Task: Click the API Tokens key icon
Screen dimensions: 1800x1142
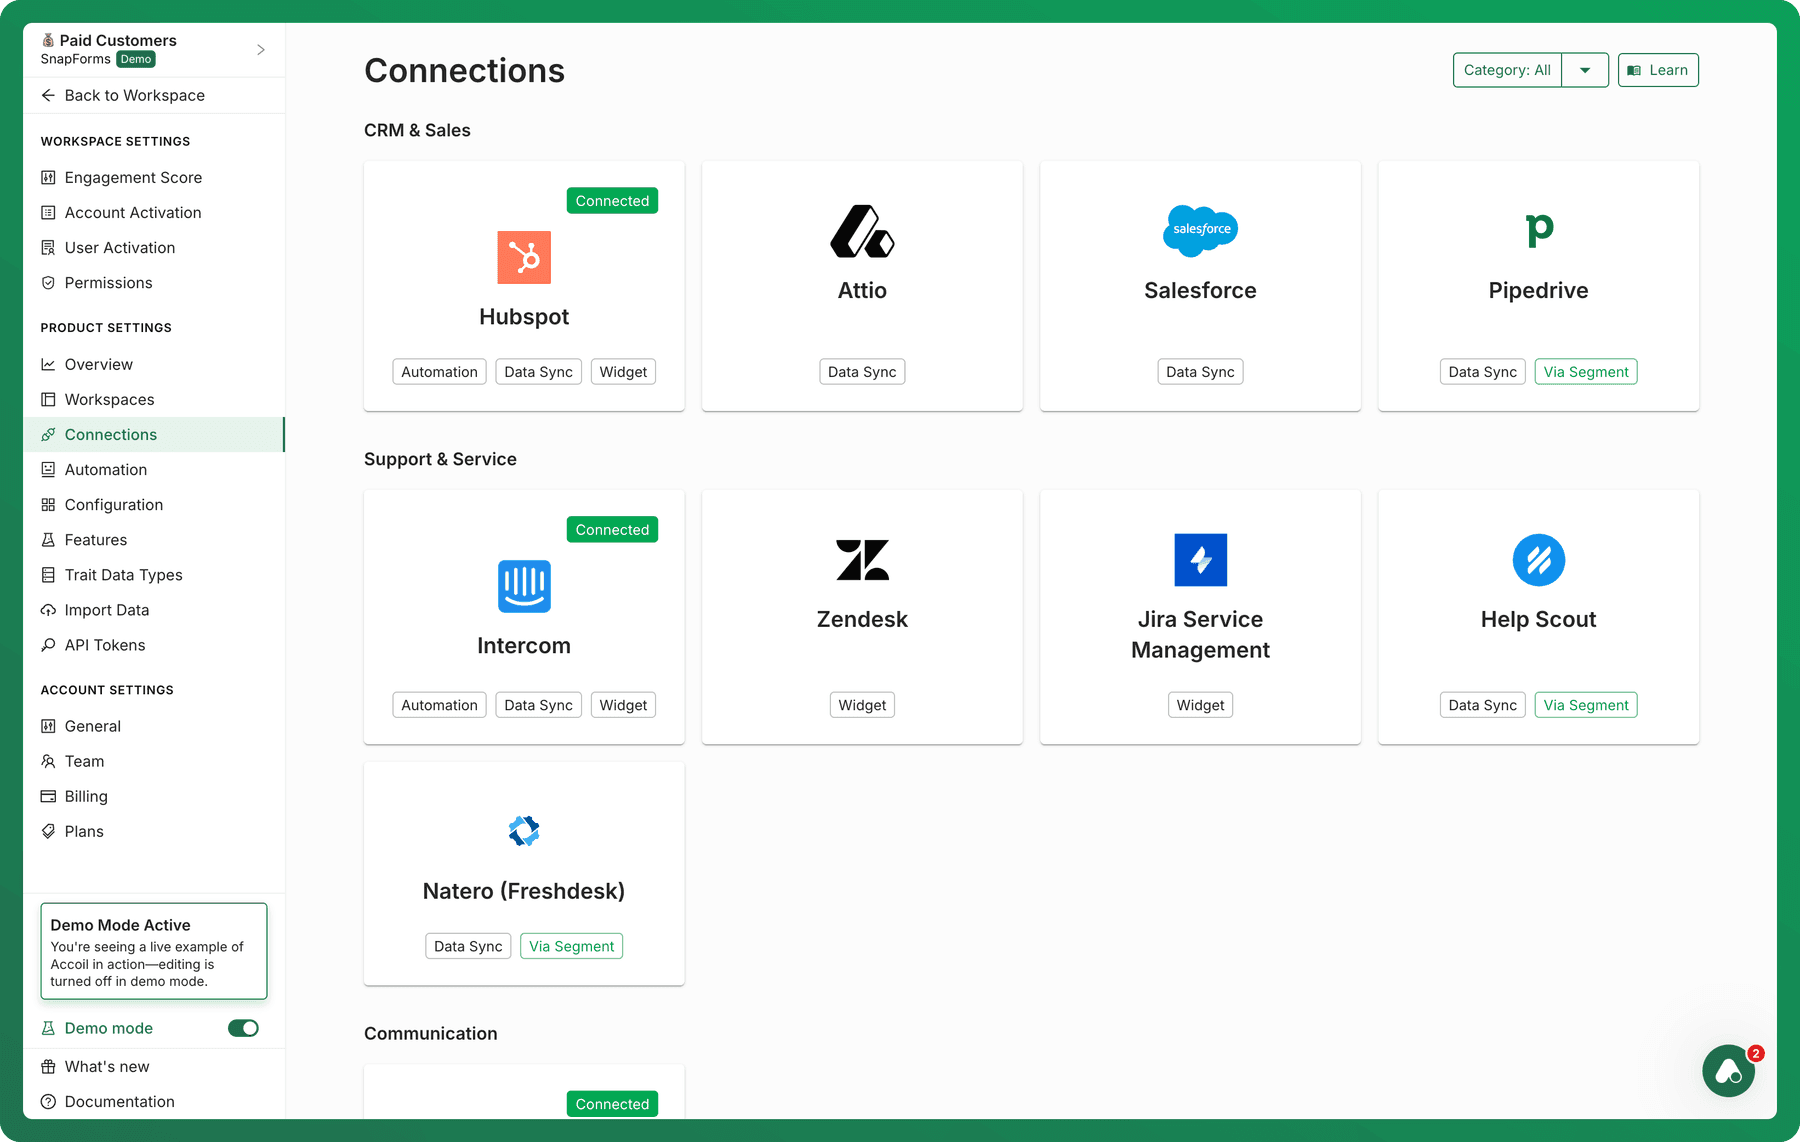Action: (48, 645)
